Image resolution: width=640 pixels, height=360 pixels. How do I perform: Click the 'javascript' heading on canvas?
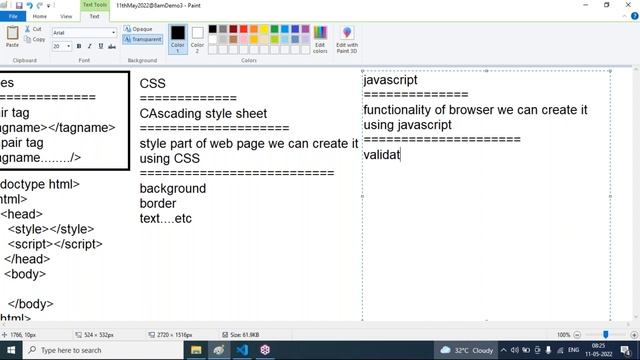click(390, 80)
